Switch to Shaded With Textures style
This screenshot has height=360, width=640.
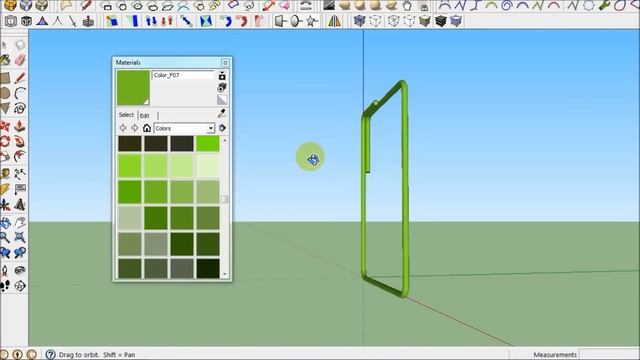(440, 20)
